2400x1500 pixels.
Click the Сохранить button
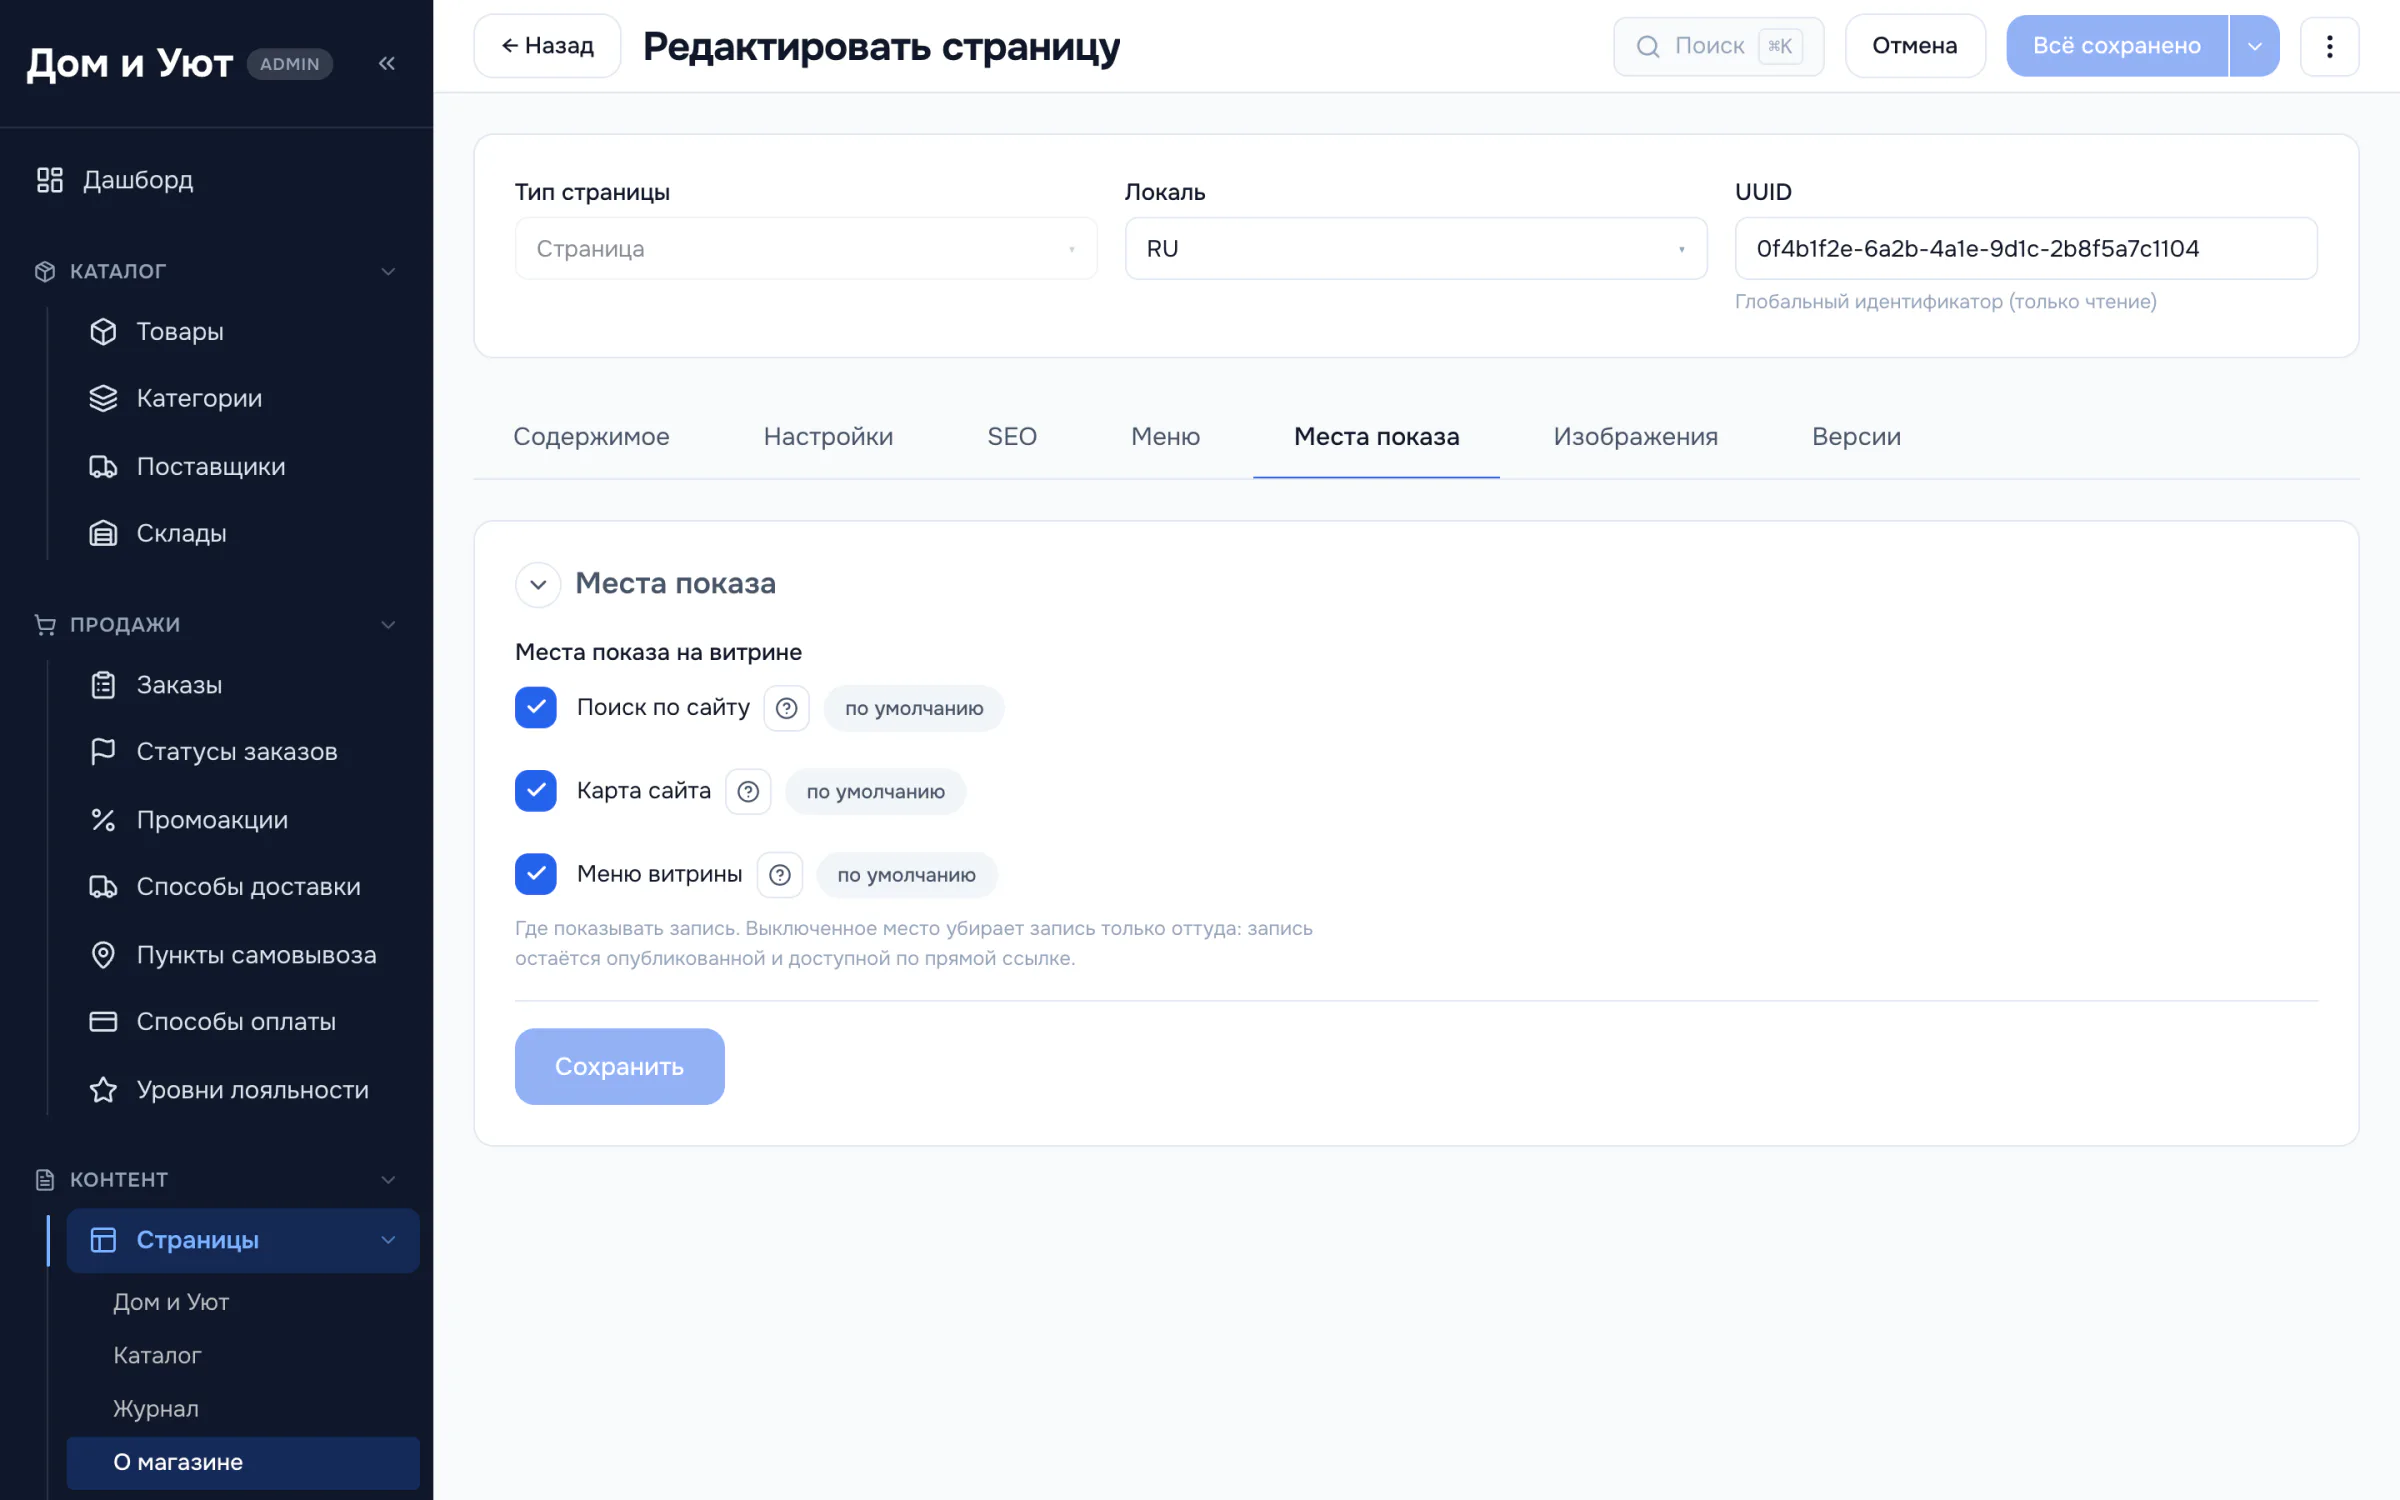[619, 1066]
